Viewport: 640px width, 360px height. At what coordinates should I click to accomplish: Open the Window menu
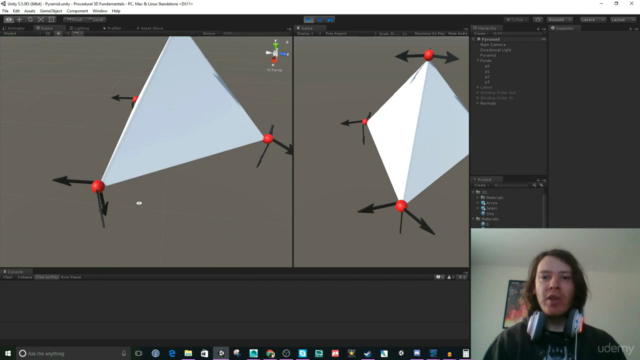(100, 11)
